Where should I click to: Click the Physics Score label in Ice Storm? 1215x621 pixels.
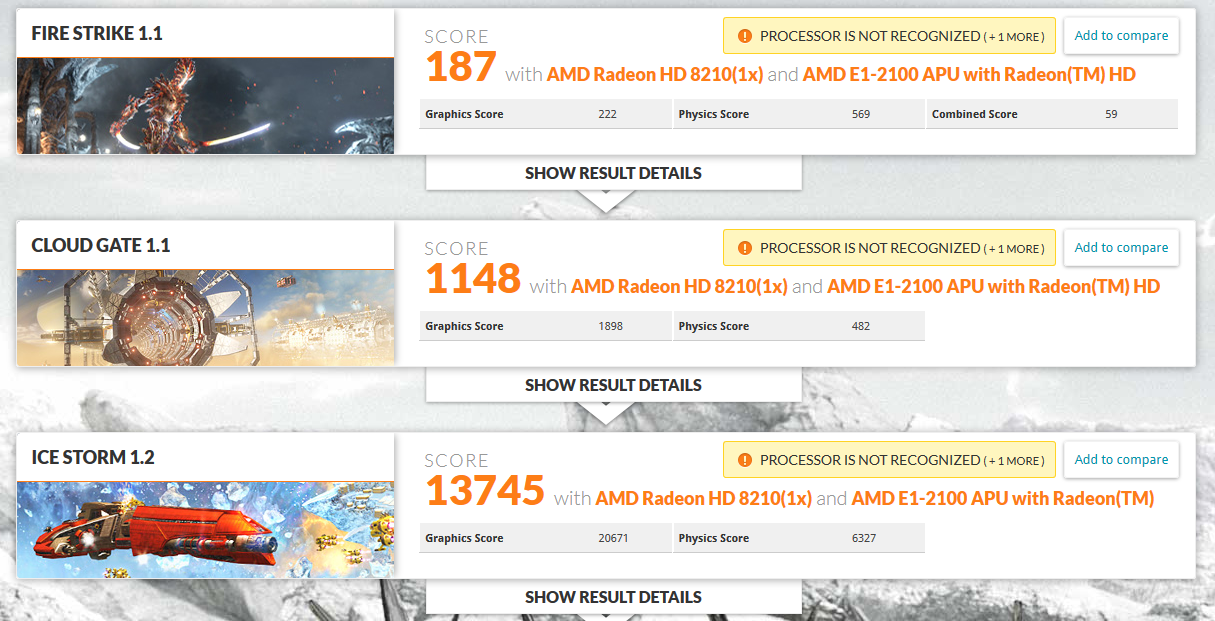pos(713,538)
